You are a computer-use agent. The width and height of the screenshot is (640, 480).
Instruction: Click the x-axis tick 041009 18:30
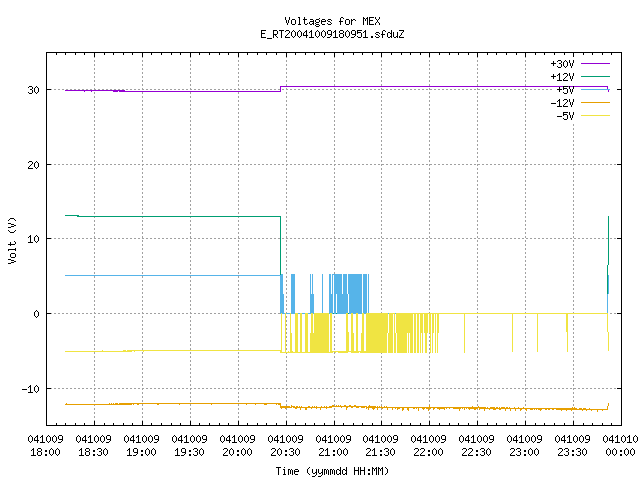93,446
